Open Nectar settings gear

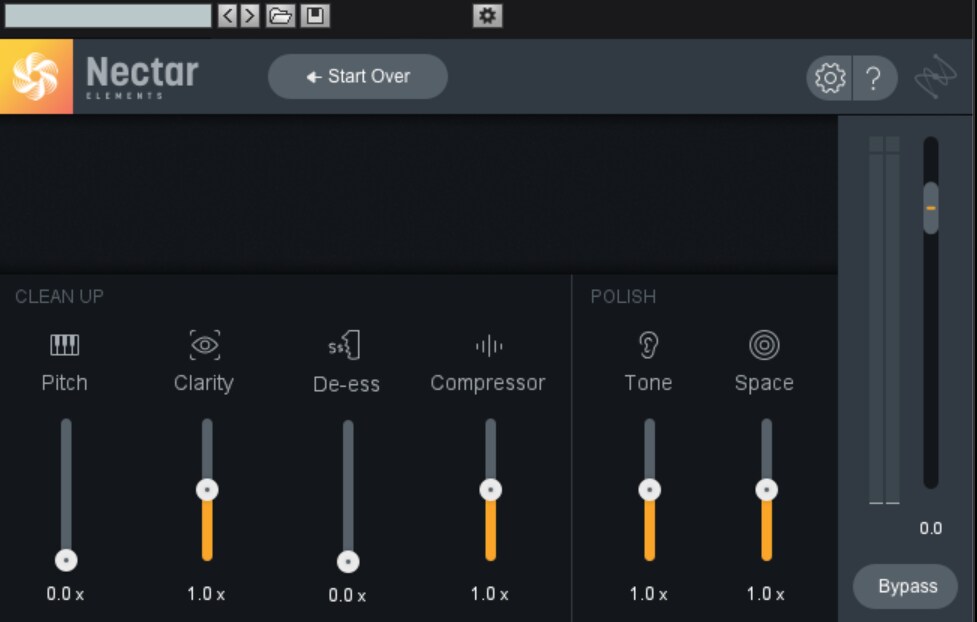(830, 78)
